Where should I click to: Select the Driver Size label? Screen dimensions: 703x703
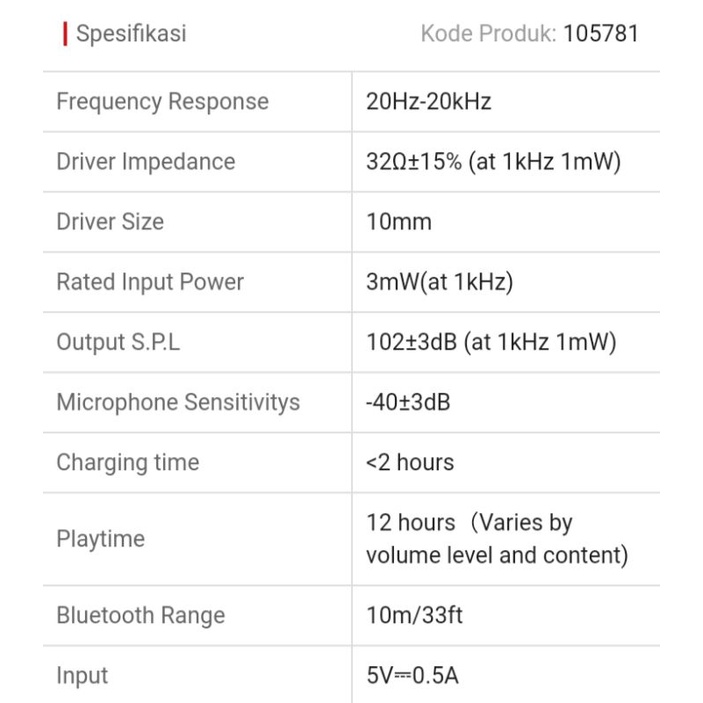pyautogui.click(x=110, y=222)
